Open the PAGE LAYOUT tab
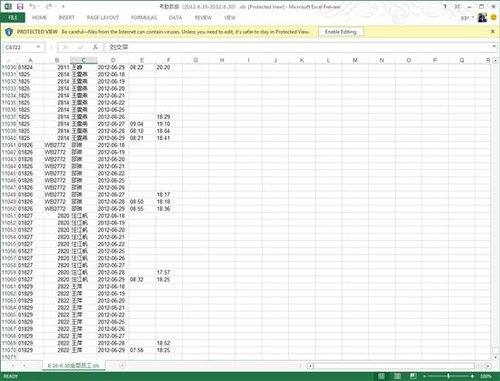This screenshot has width=500, height=381. pyautogui.click(x=103, y=17)
